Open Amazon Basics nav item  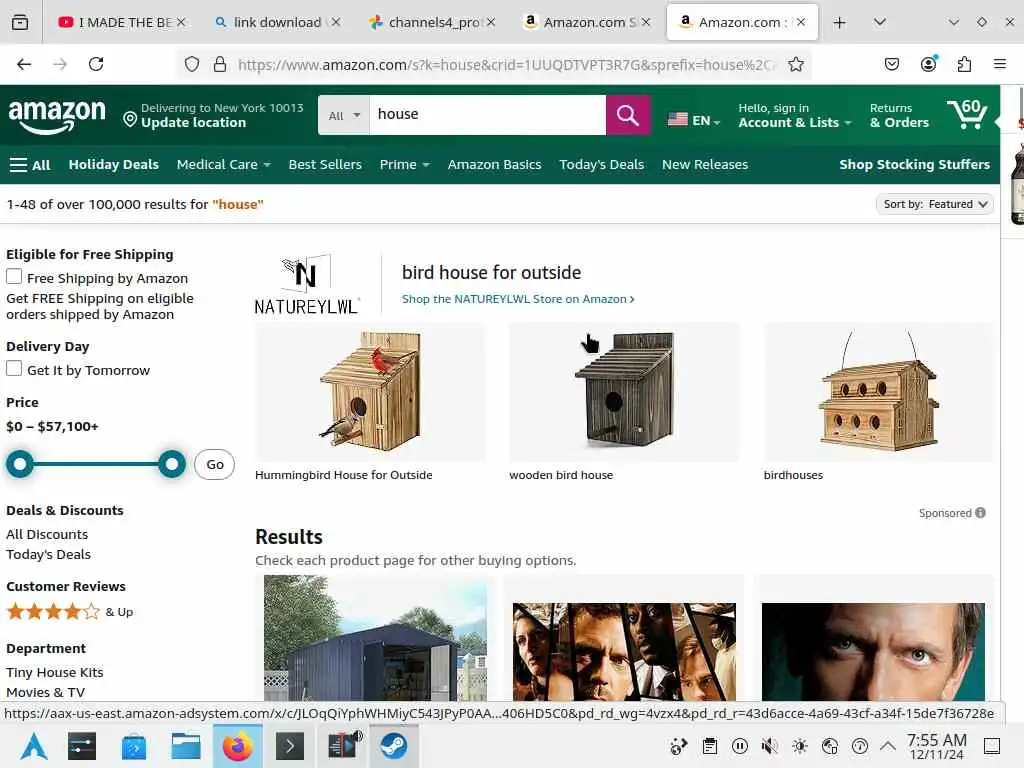pos(494,165)
